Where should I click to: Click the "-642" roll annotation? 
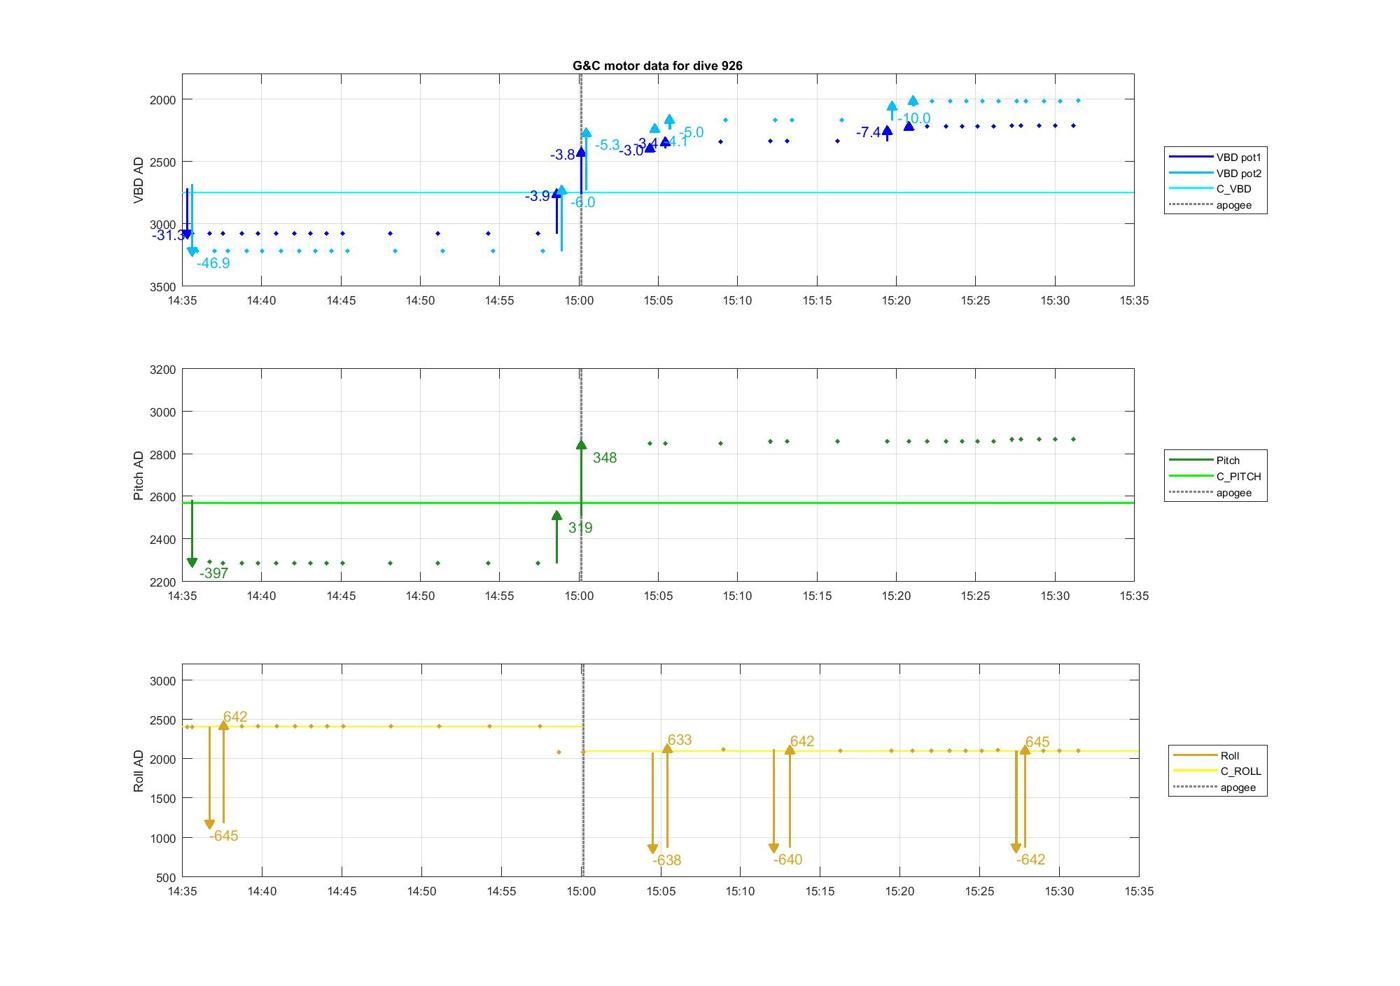point(1031,860)
